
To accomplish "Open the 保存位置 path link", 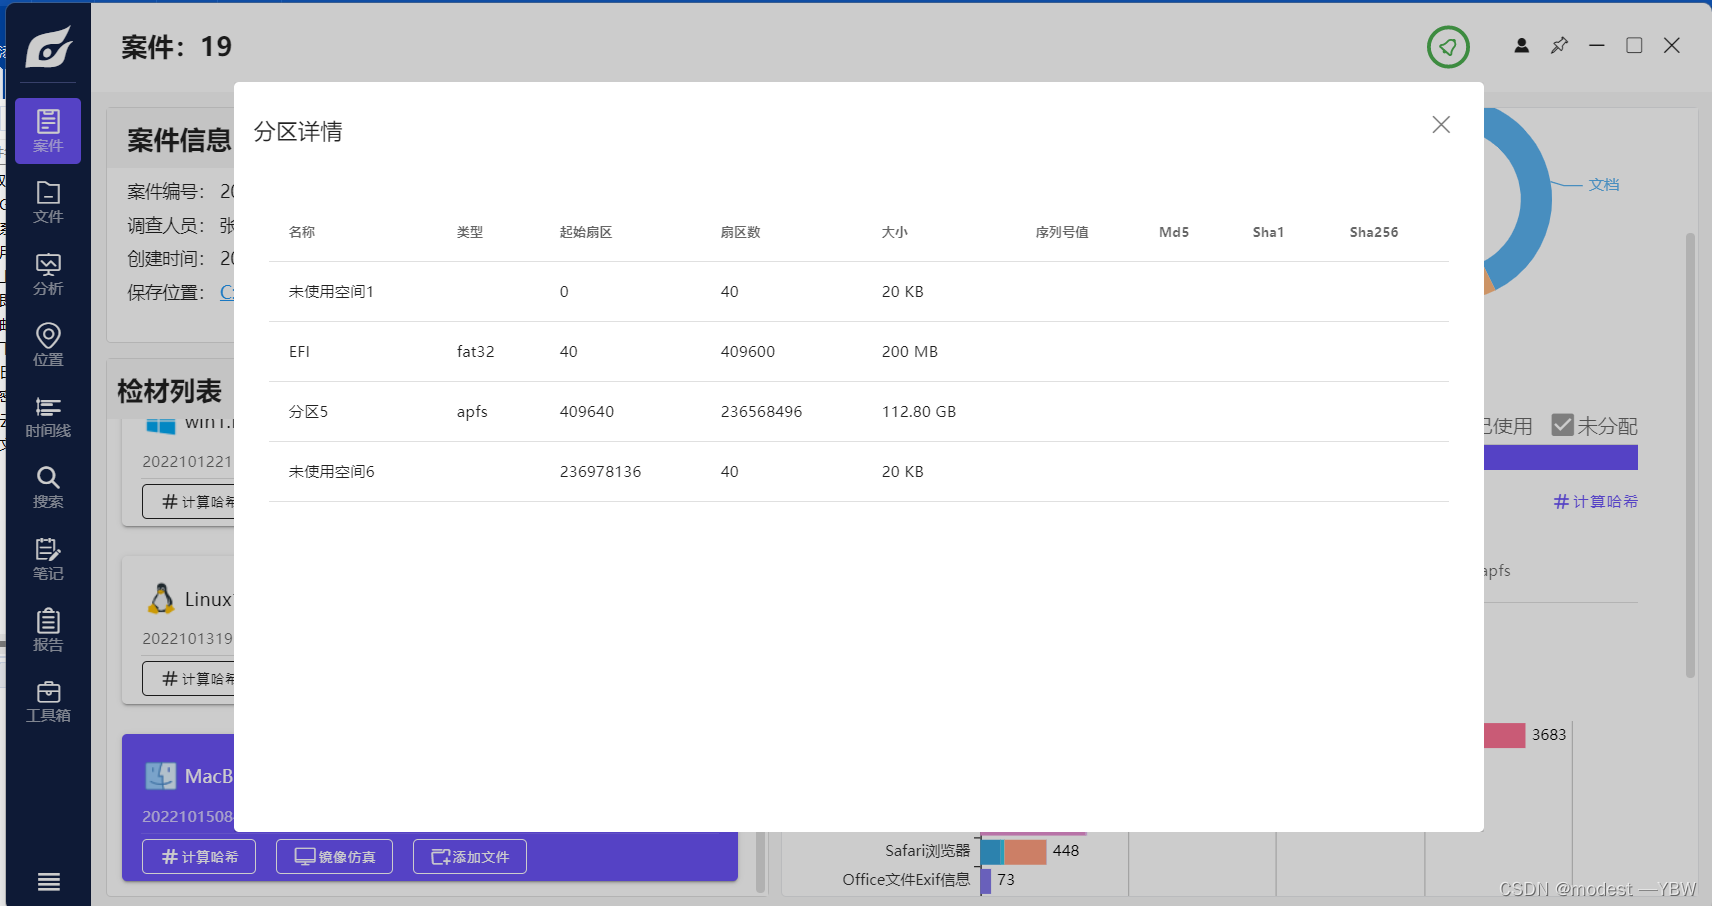I will 227,292.
